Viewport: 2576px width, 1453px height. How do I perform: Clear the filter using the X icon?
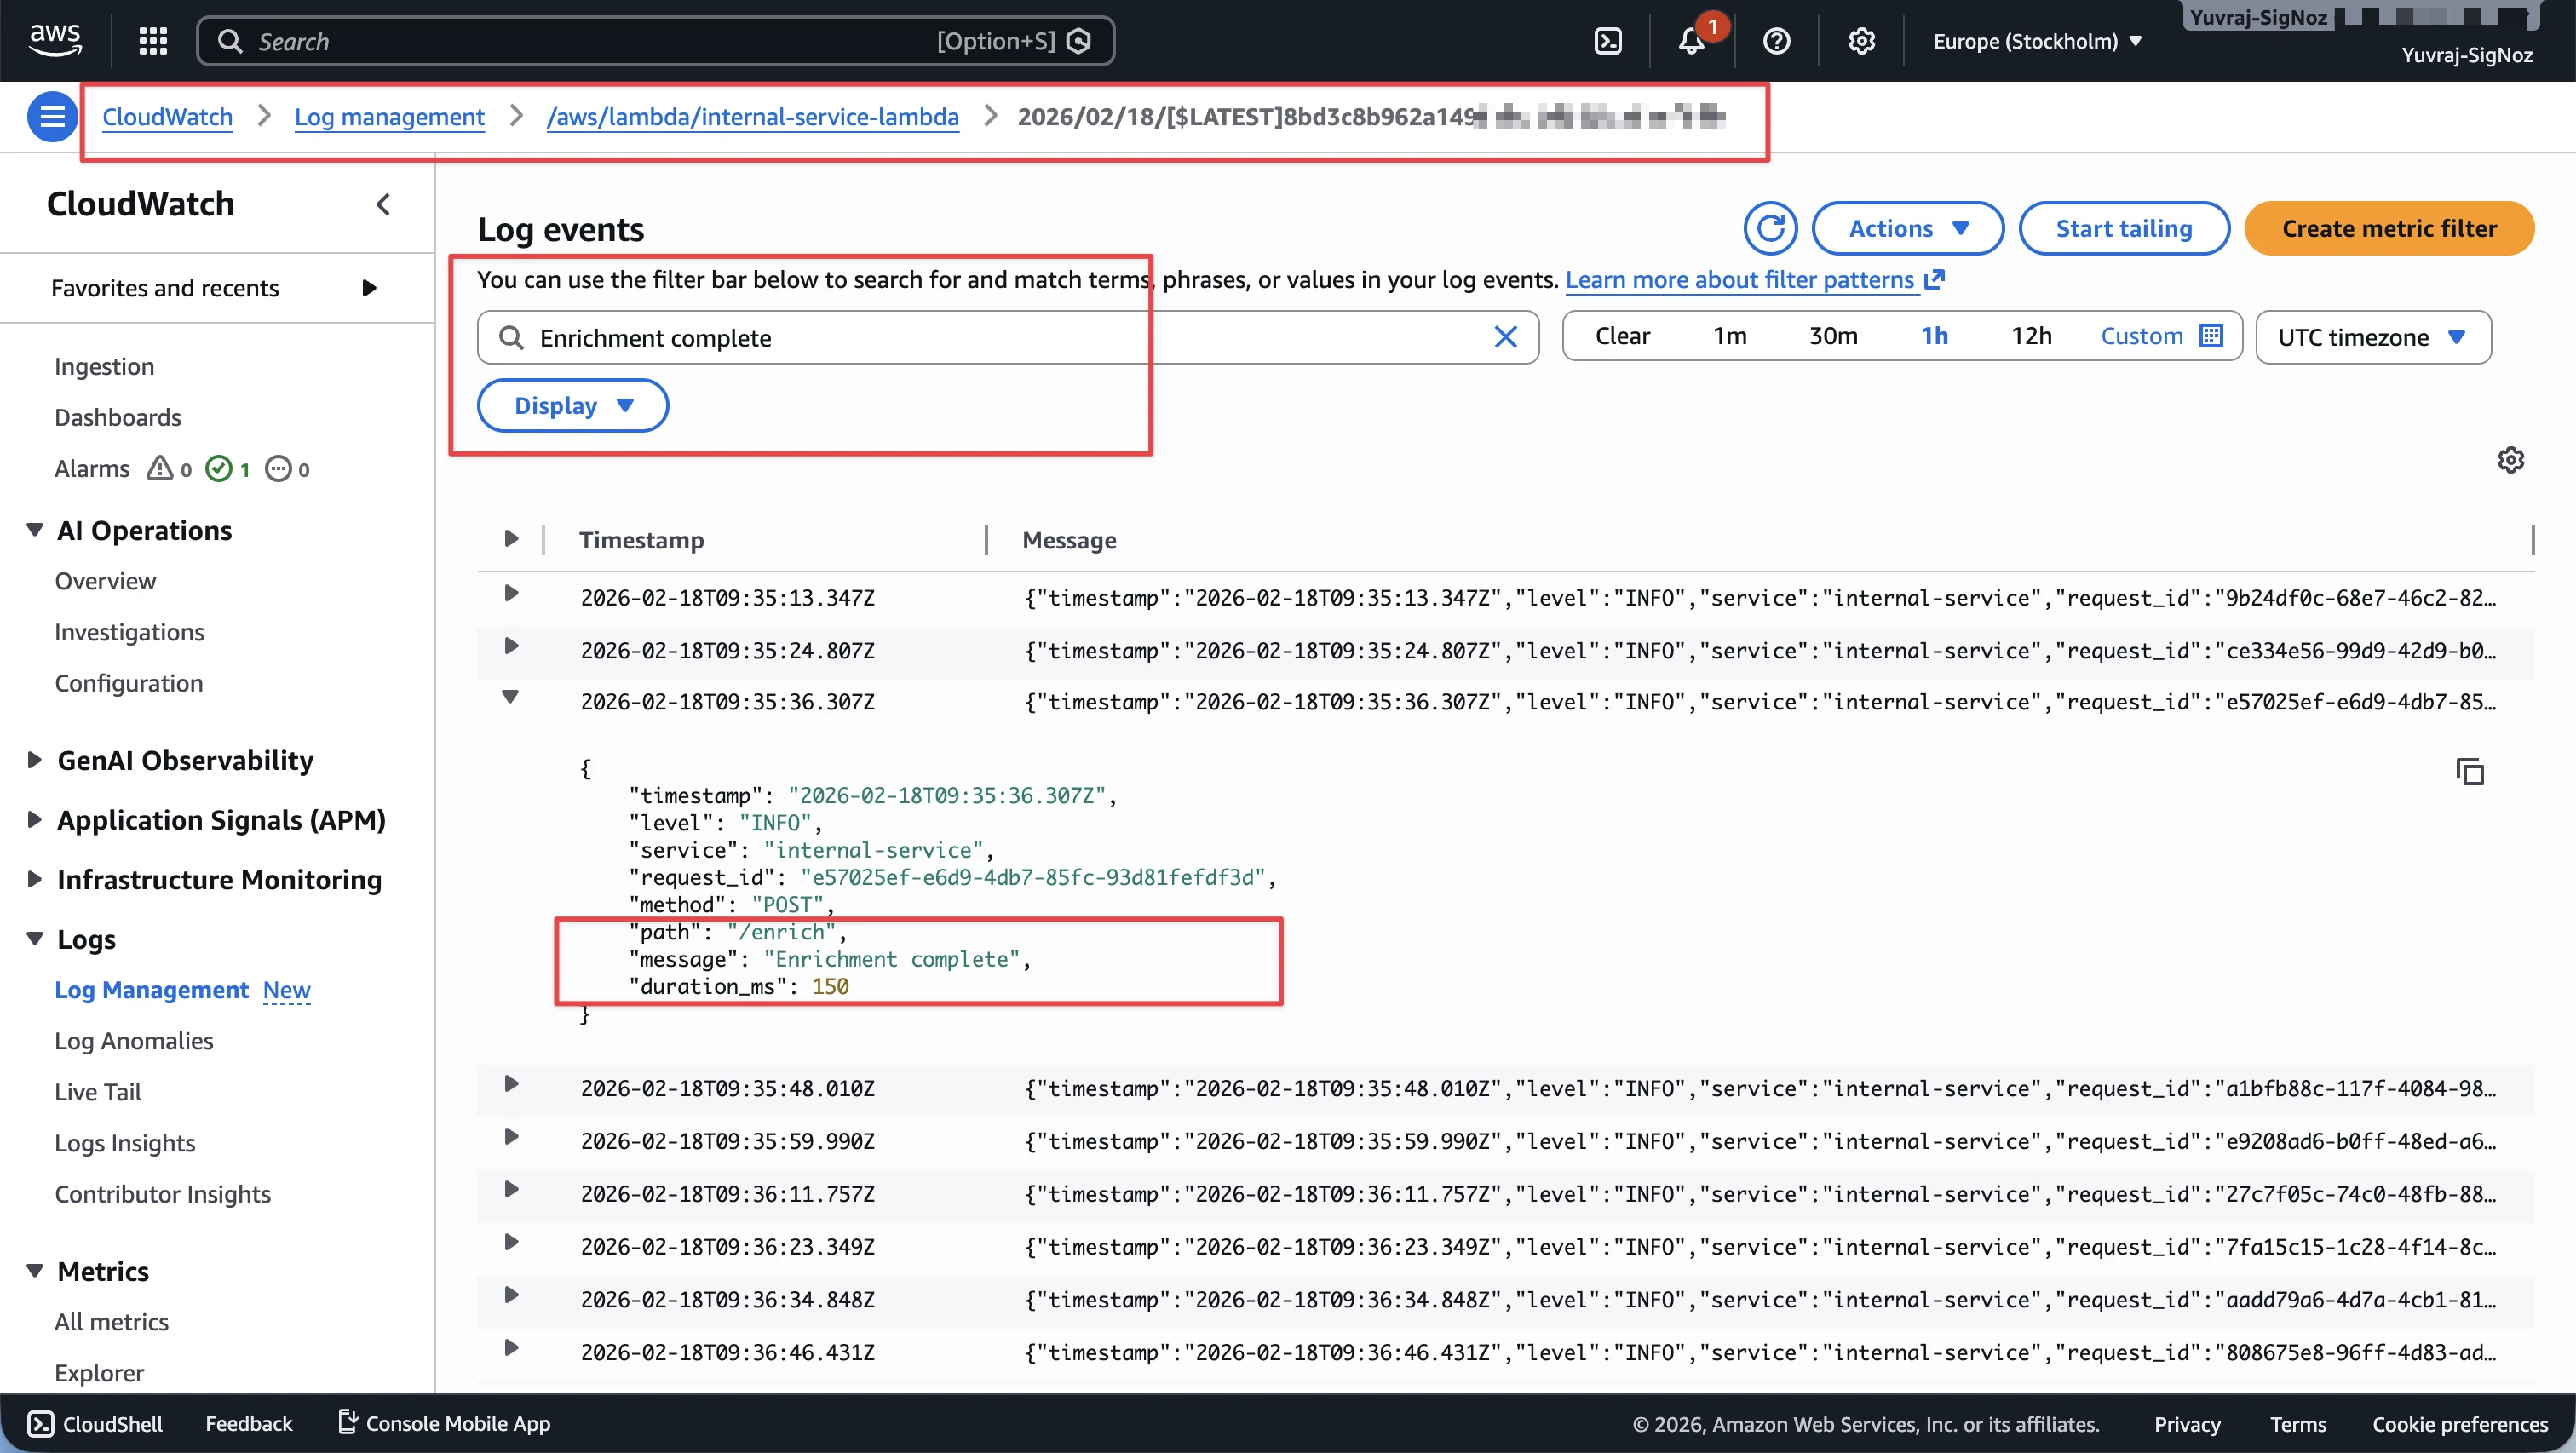click(1506, 337)
